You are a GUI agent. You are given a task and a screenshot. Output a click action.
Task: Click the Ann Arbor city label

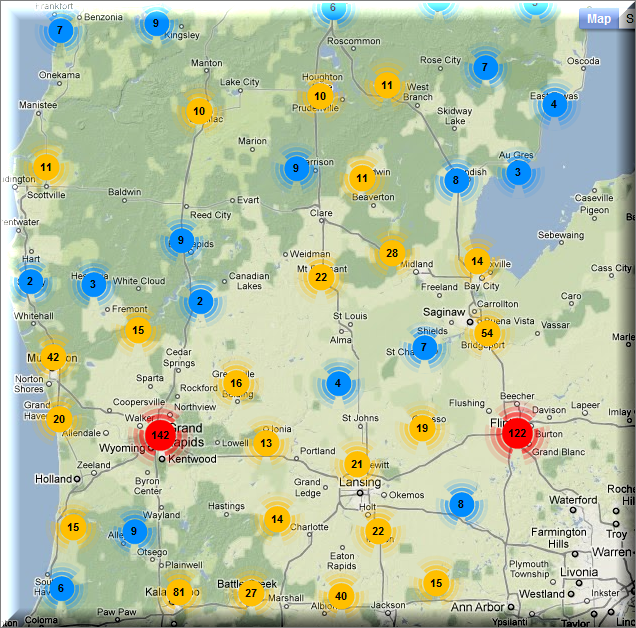[x=477, y=607]
